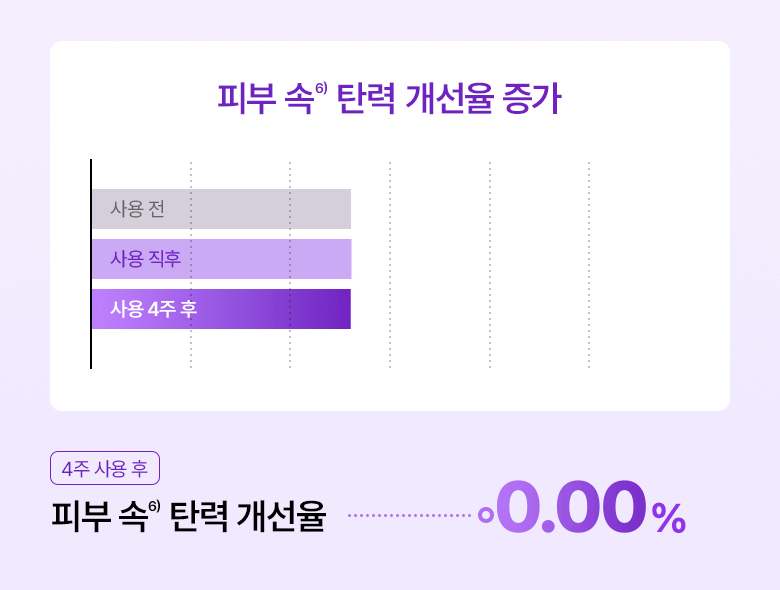Click the purple percent sign symbol
This screenshot has width=780, height=590.
669,518
